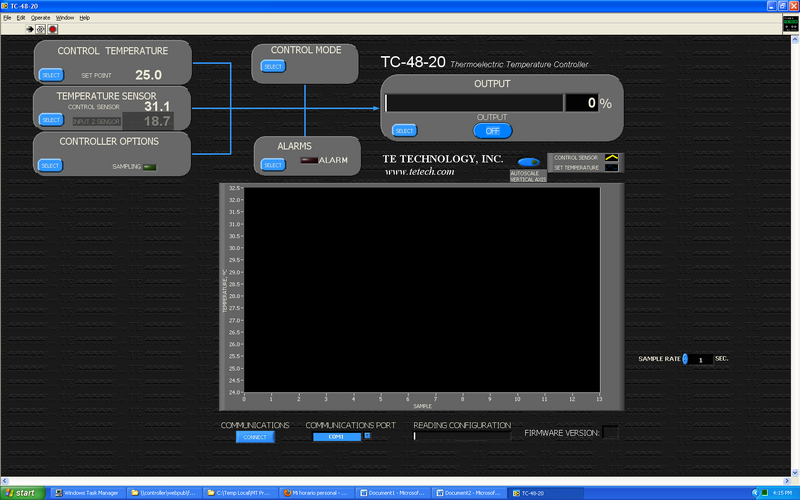The image size is (800, 500).
Task: Click the Control Sensor yellow plot legend icon
Action: click(611, 158)
